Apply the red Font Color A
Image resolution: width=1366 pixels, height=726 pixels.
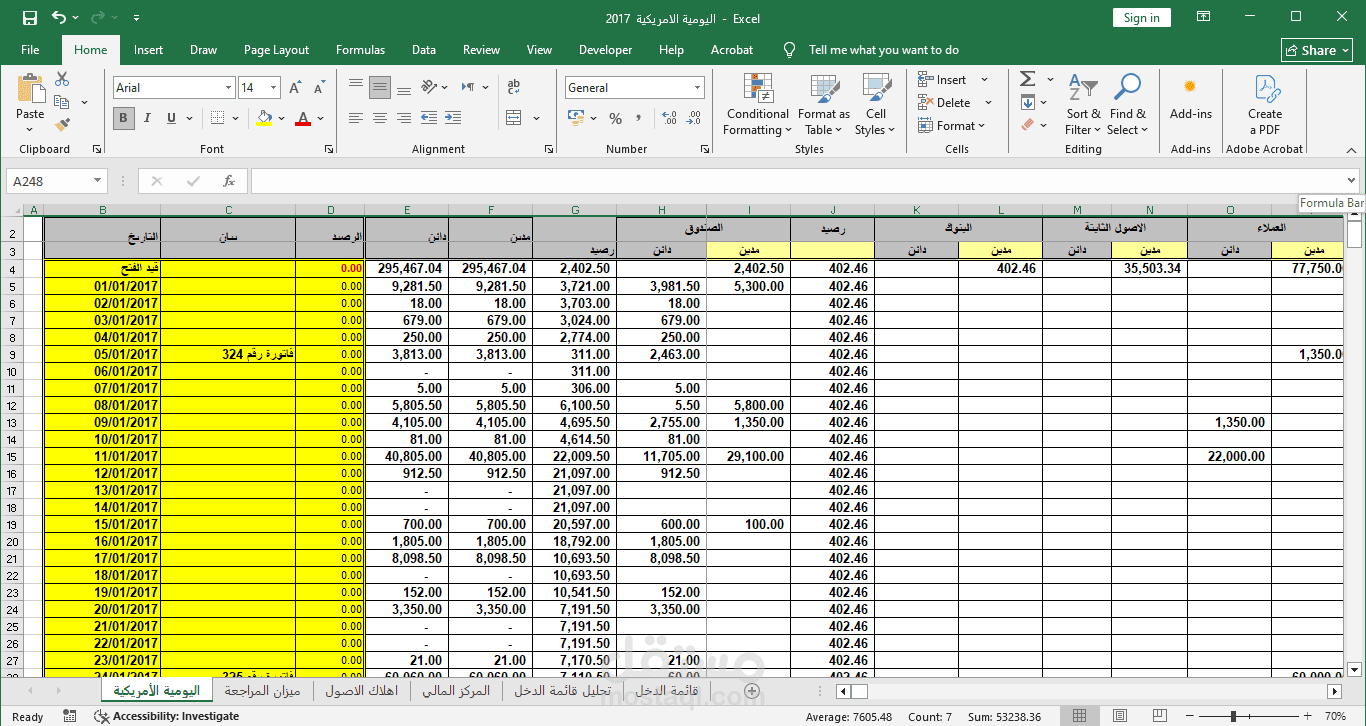(x=304, y=118)
